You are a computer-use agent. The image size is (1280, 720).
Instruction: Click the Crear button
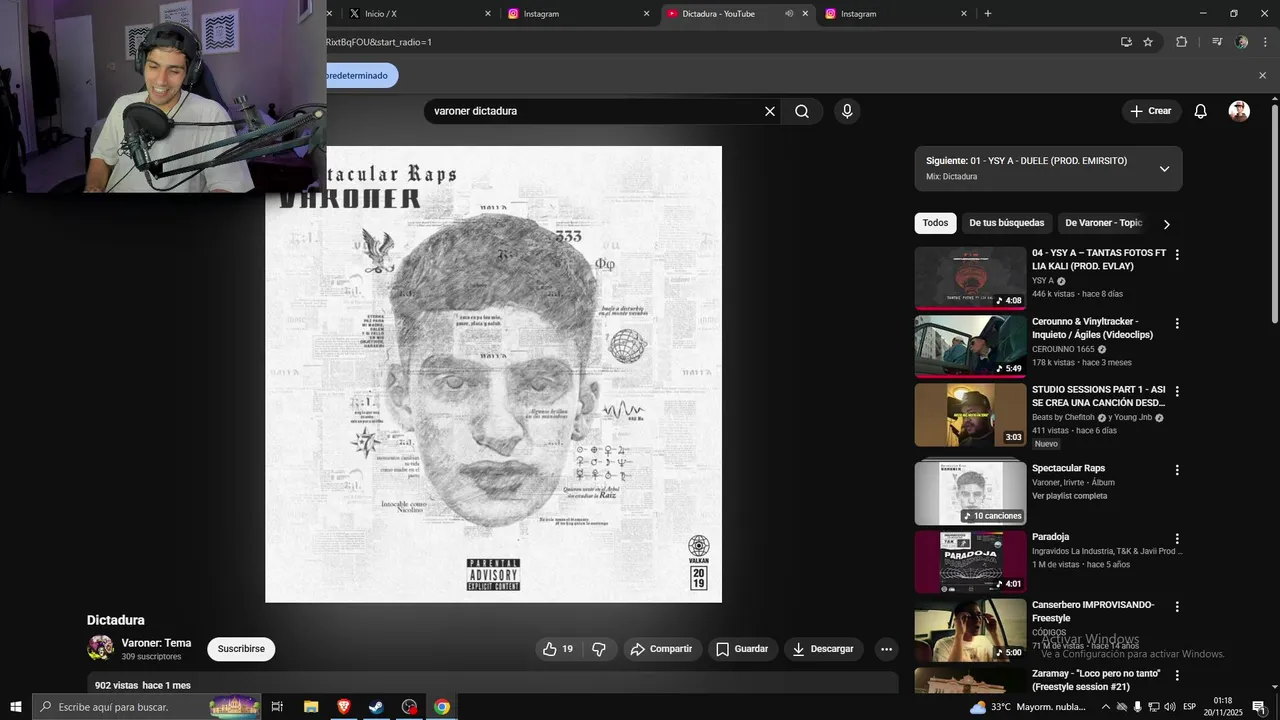click(1151, 111)
